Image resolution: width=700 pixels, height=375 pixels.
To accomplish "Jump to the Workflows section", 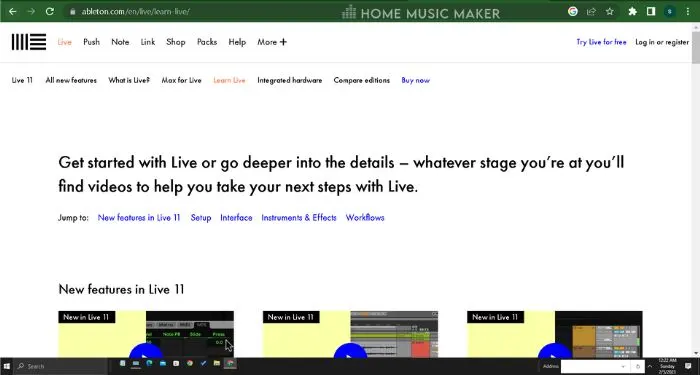I will click(365, 218).
